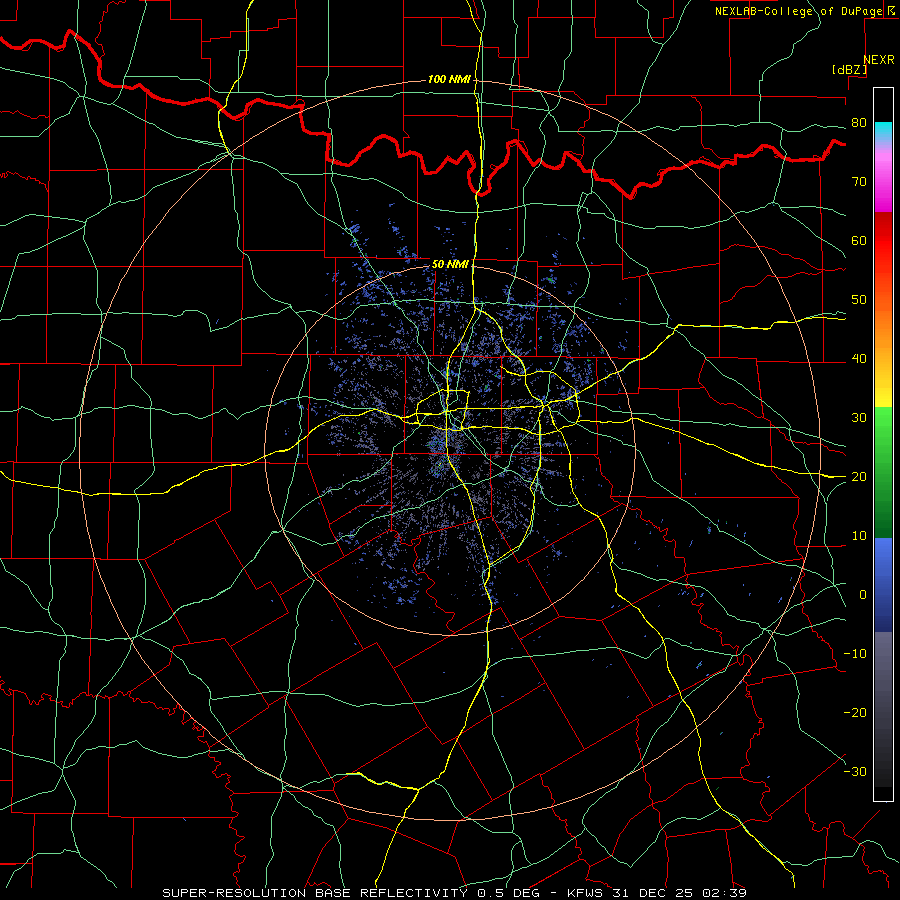Click the red segment of the color bar
This screenshot has width=900, height=900.
(x=883, y=241)
